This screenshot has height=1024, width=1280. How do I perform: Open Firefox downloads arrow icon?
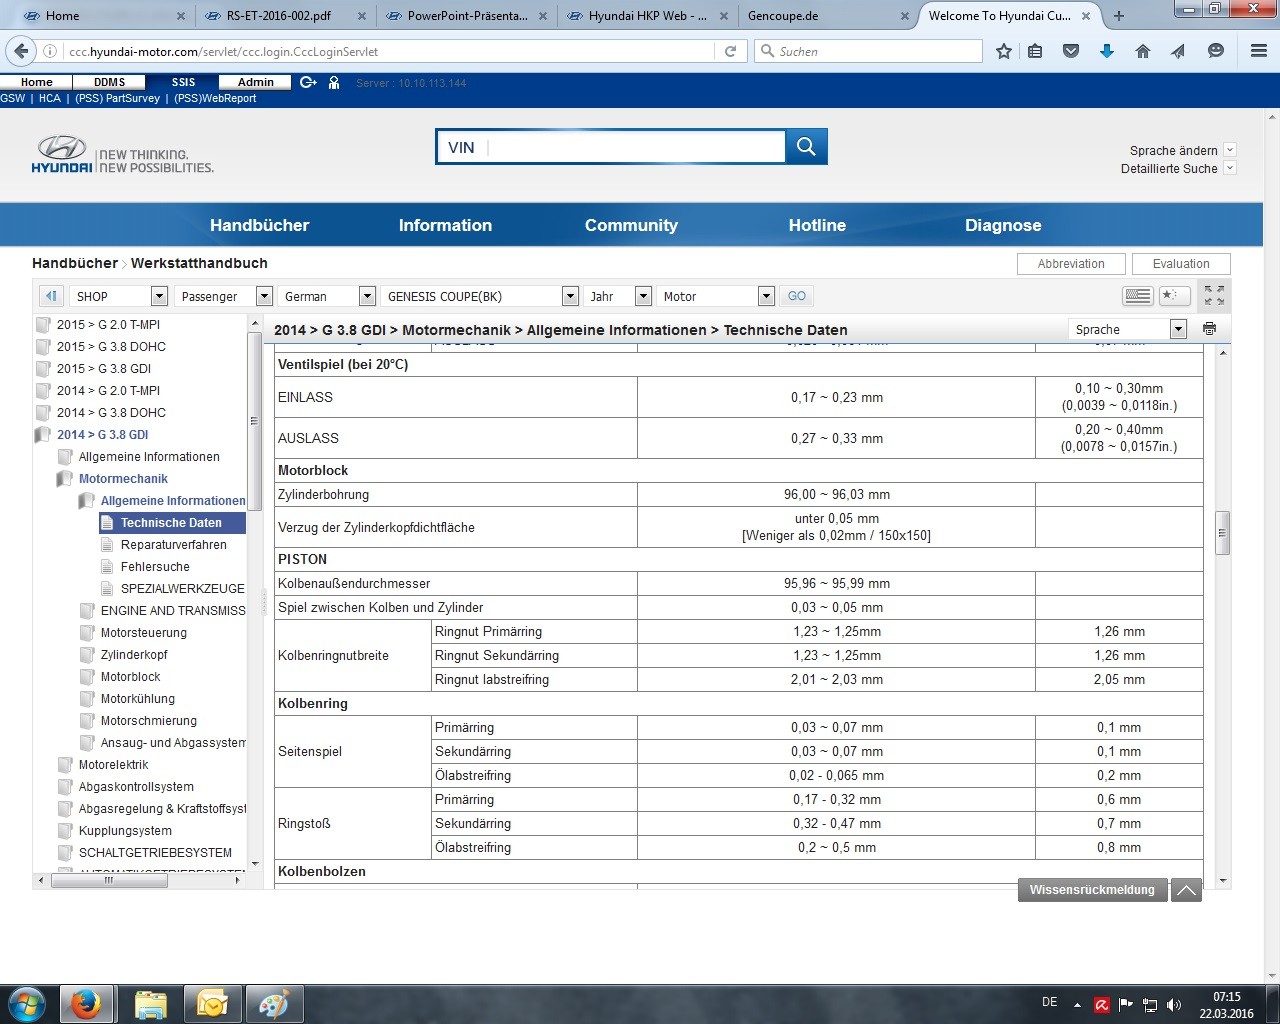[x=1107, y=51]
